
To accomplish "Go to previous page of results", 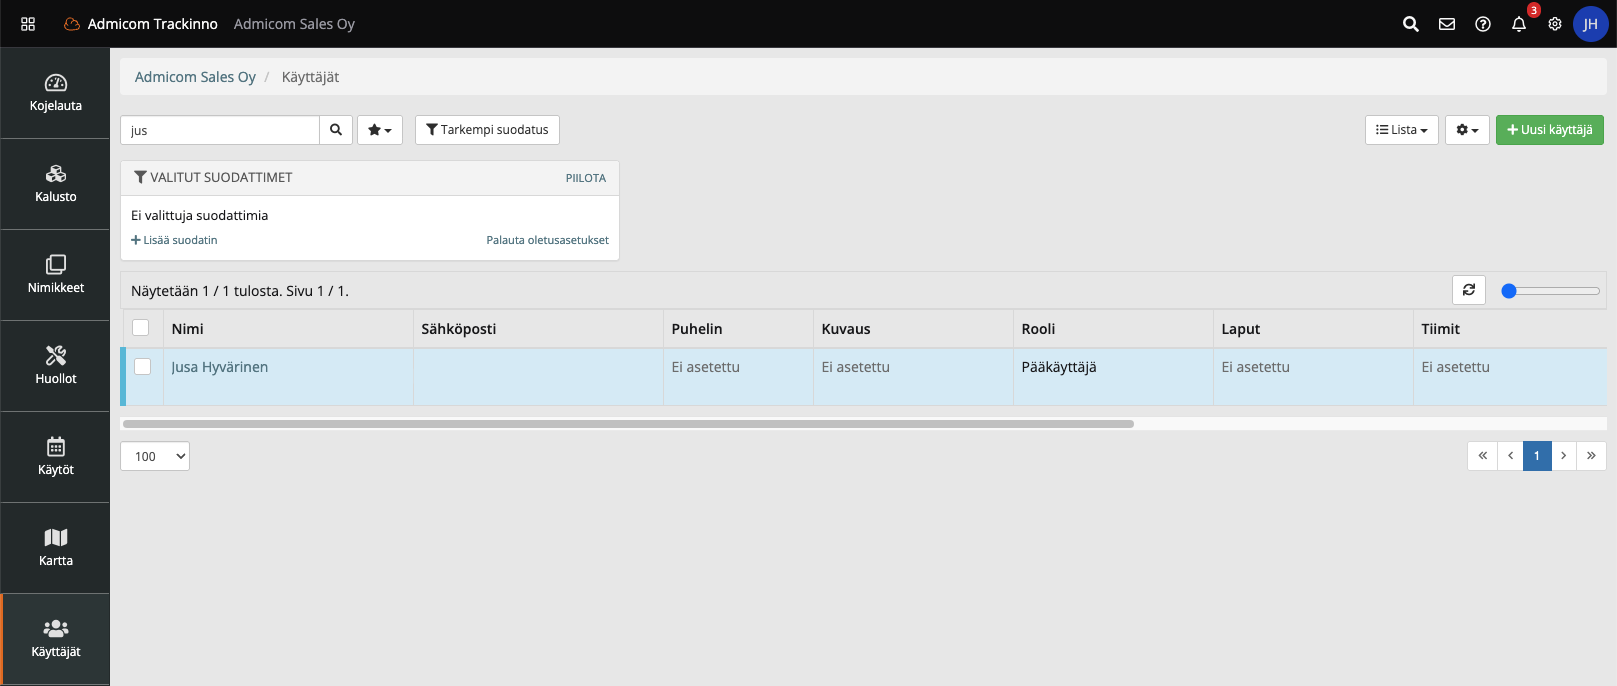I will pyautogui.click(x=1510, y=456).
